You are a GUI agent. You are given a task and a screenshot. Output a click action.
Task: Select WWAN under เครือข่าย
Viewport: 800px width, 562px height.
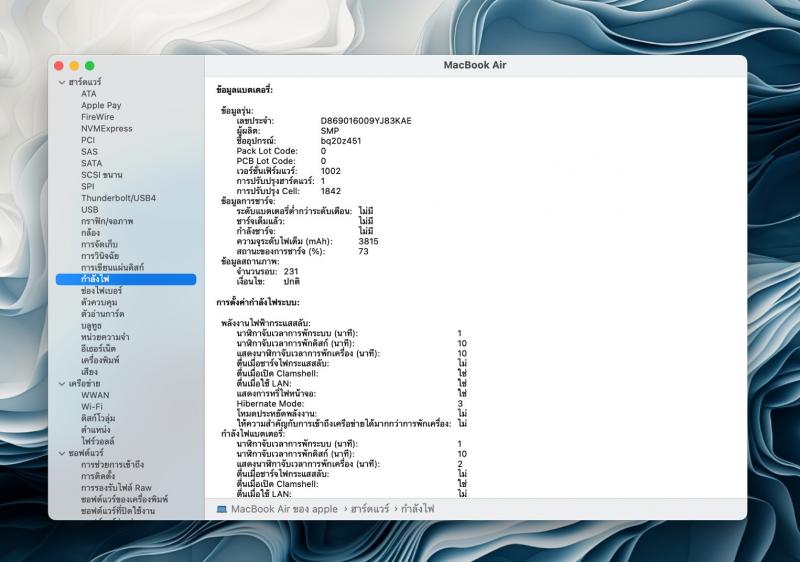pos(95,395)
